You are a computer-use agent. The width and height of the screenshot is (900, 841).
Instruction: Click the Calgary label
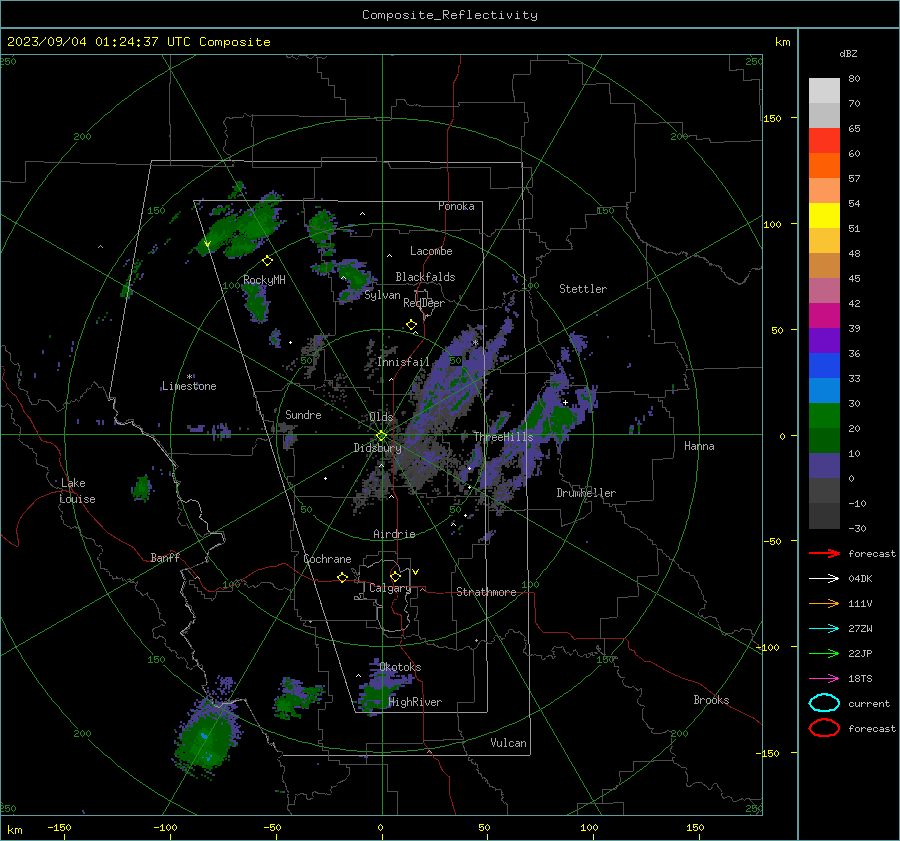(x=390, y=588)
